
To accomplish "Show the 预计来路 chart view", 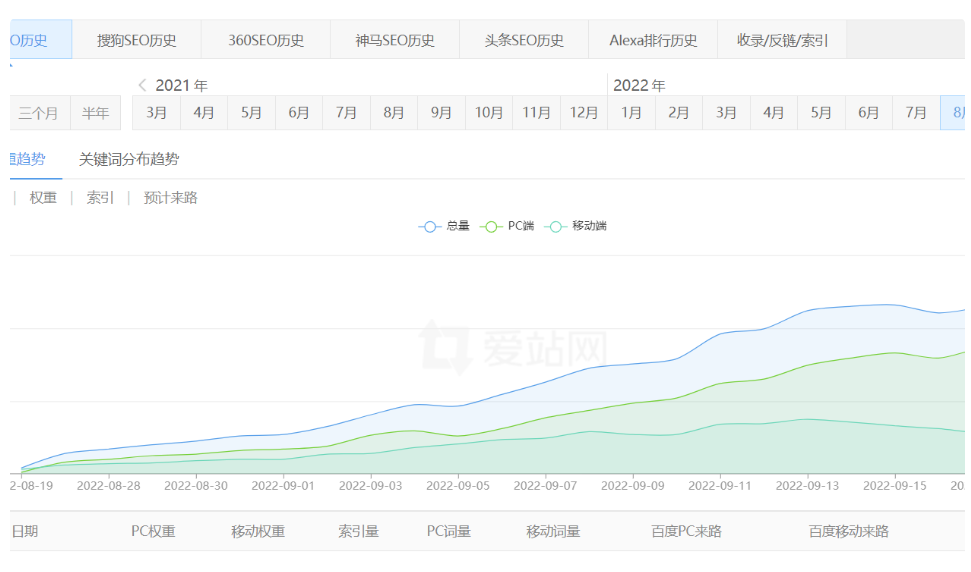I will 171,198.
